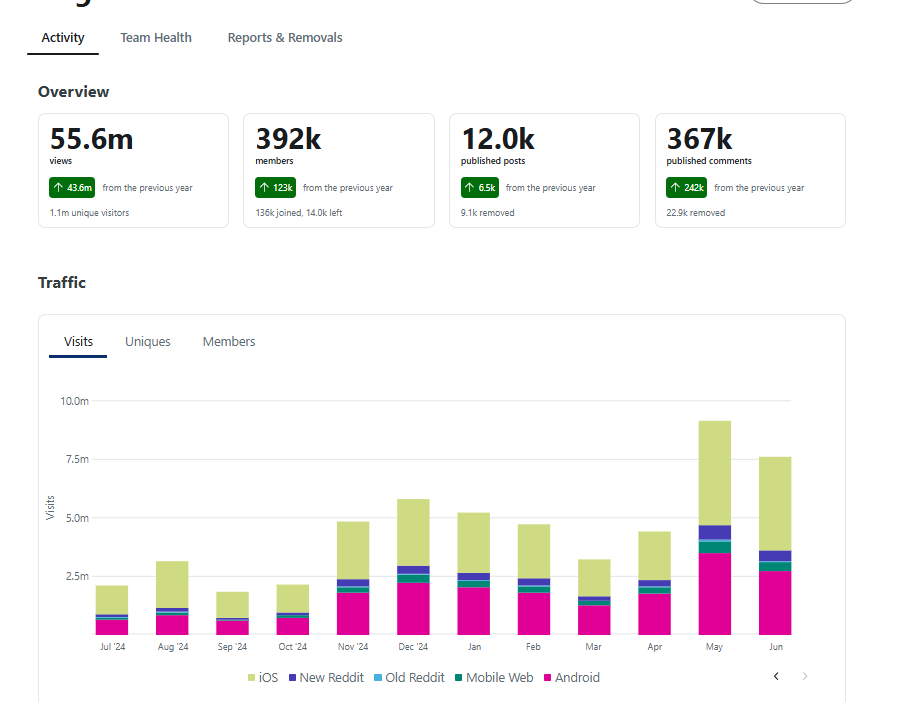Click the 392k members card
Screen dimensions: 914x702
[339, 170]
